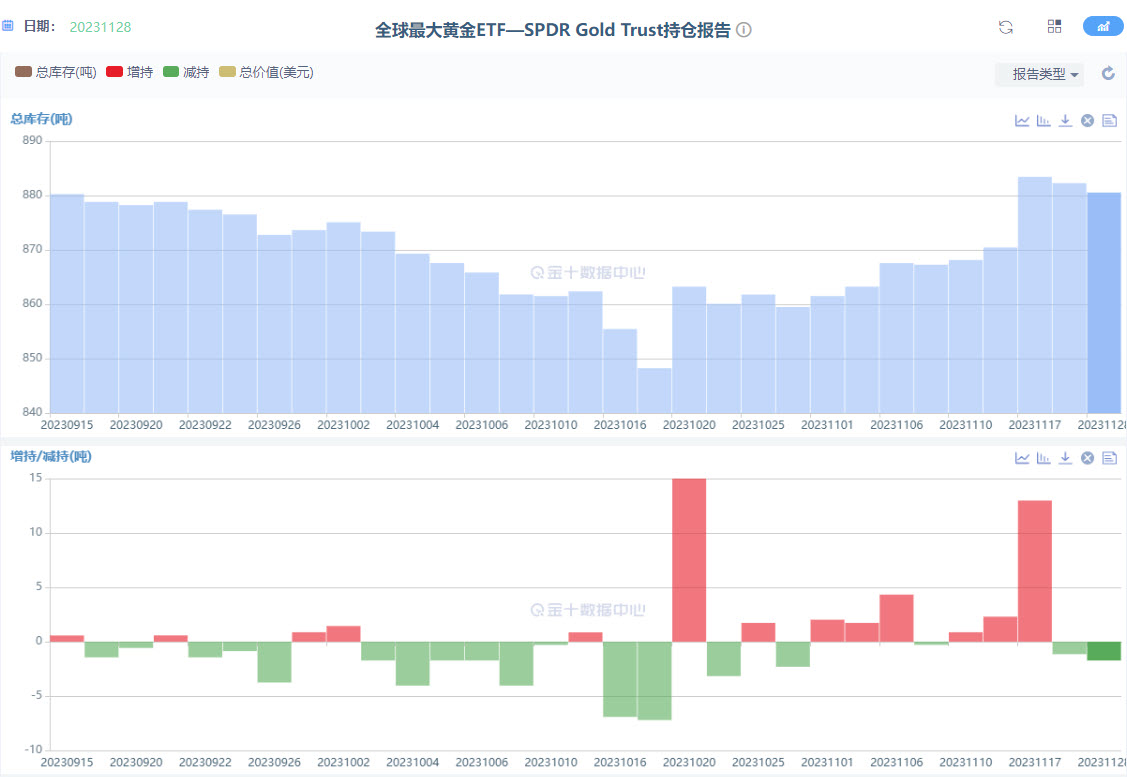
Task: Click the X restore icon on 总库存 chart
Action: pyautogui.click(x=1087, y=121)
